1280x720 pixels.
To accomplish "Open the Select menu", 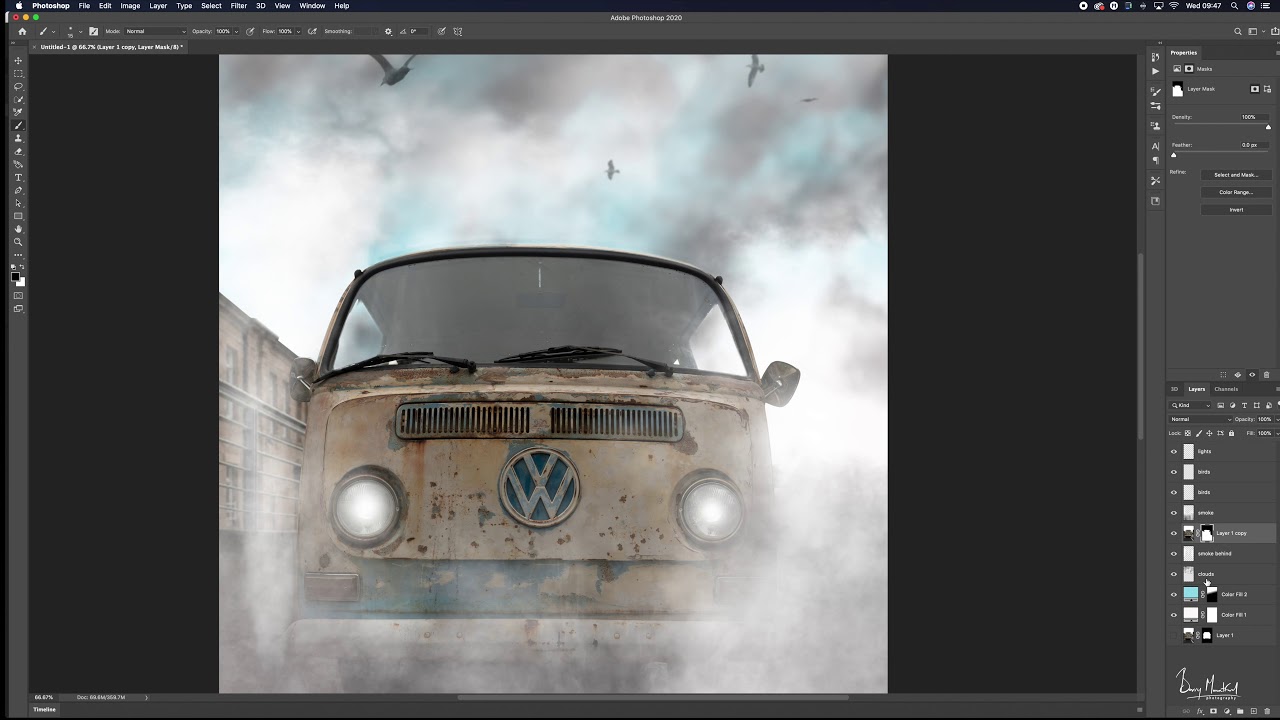I will [x=211, y=6].
